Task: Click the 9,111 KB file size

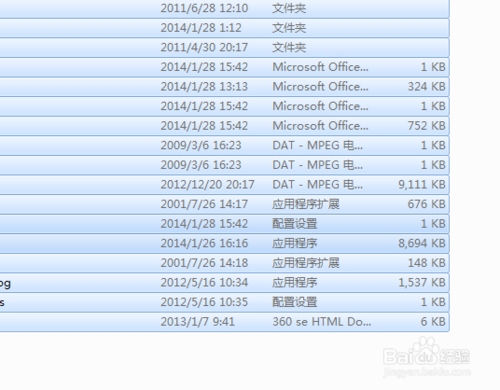Action: [422, 185]
